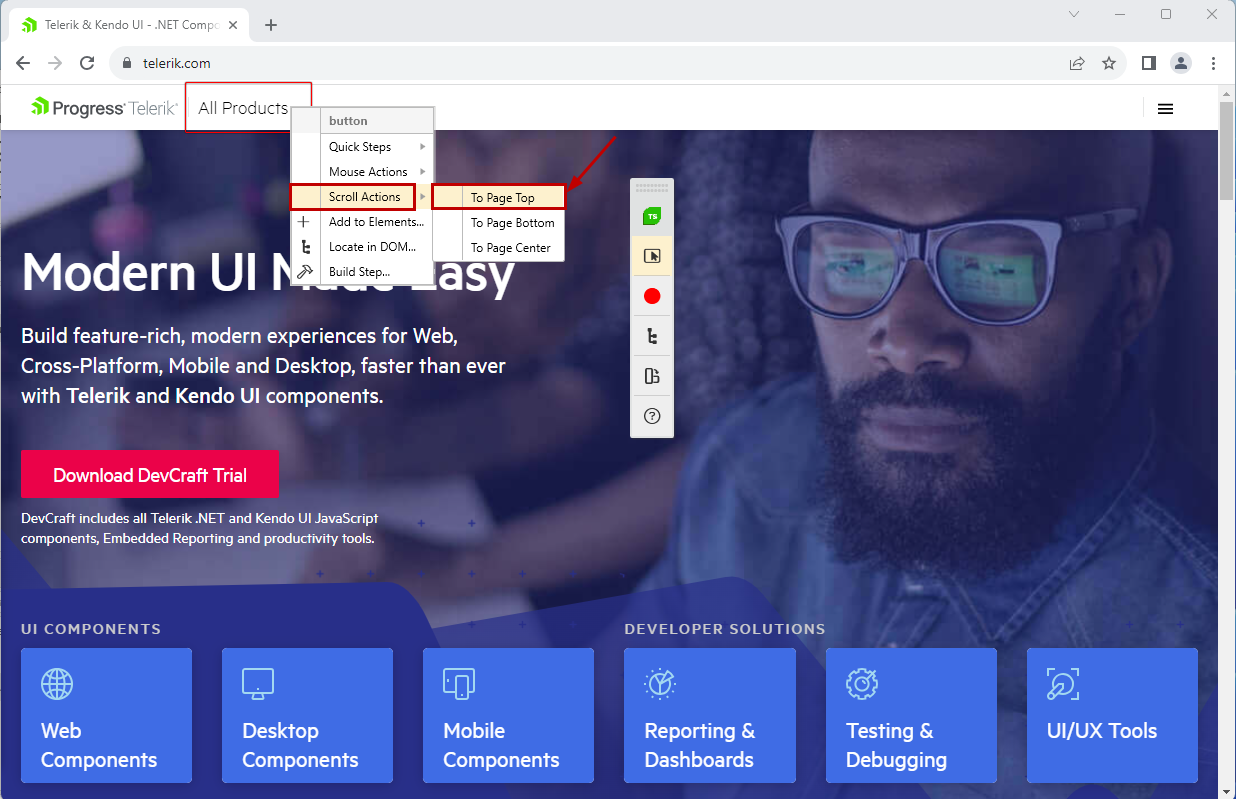Viewport: 1236px width, 799px height.
Task: Click the plus icon beside Add to Elements
Action: click(305, 222)
